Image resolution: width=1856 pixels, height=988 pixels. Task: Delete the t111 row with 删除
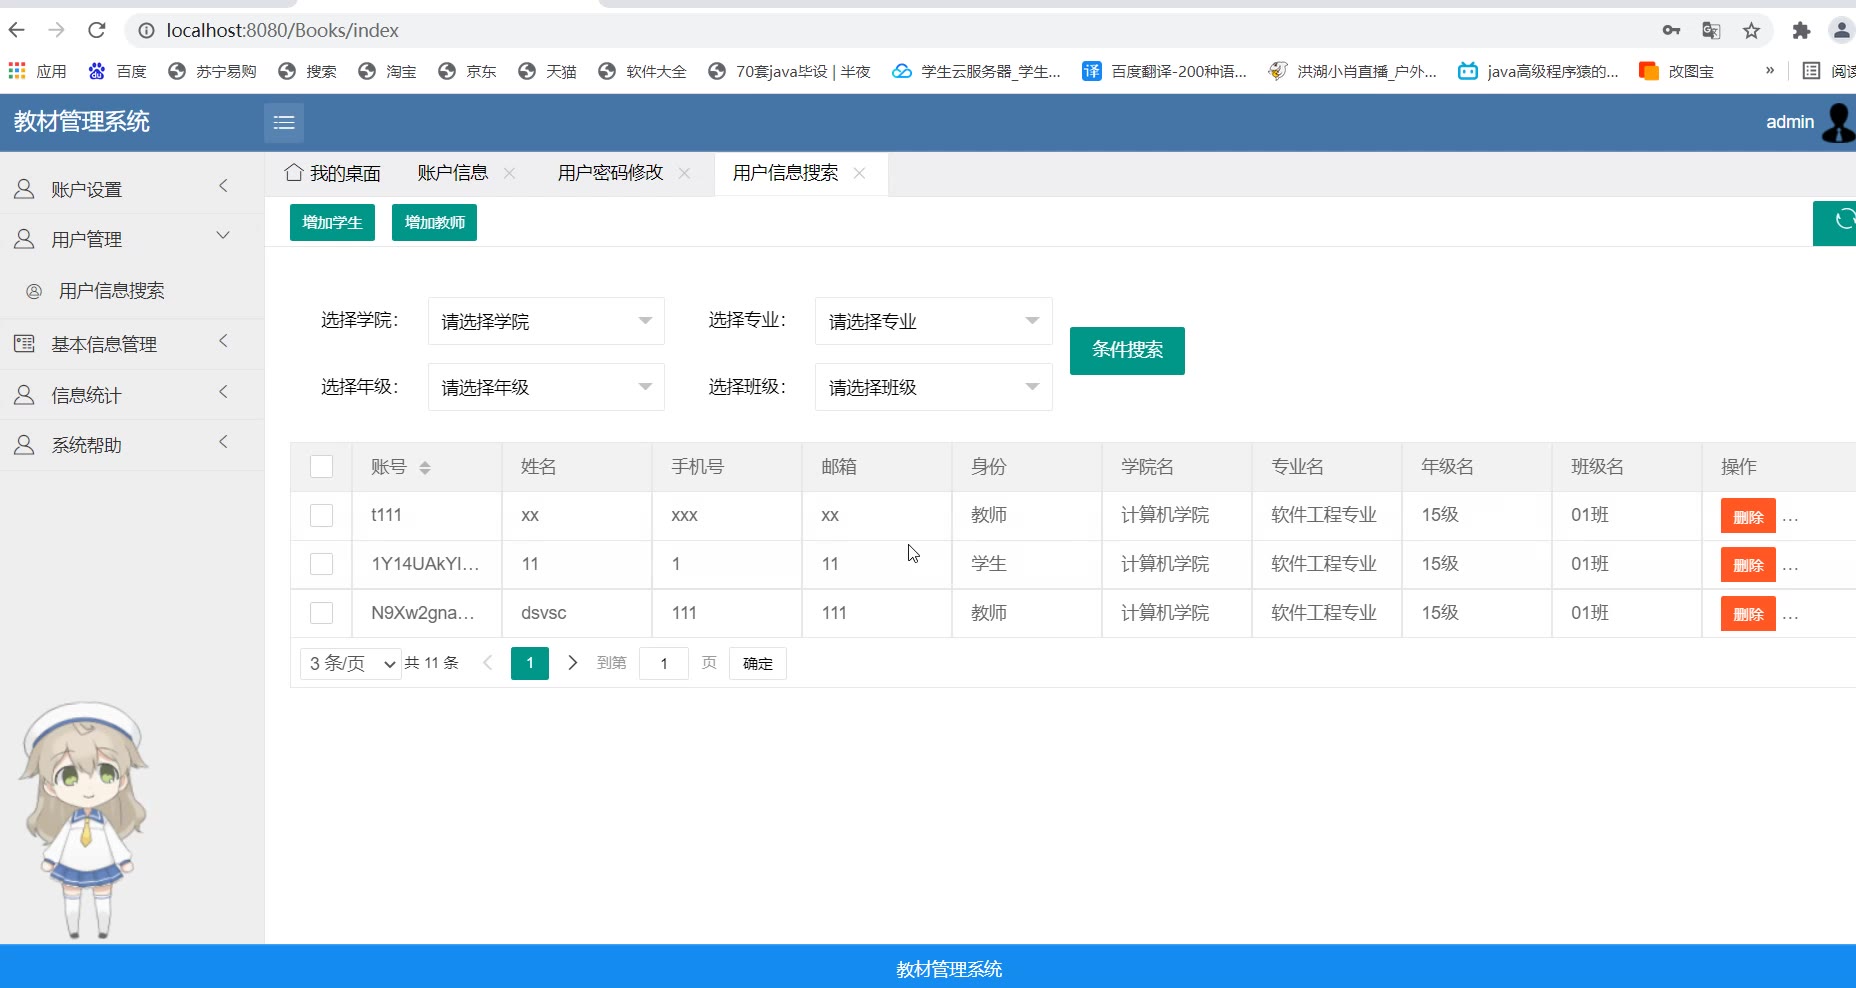point(1748,516)
